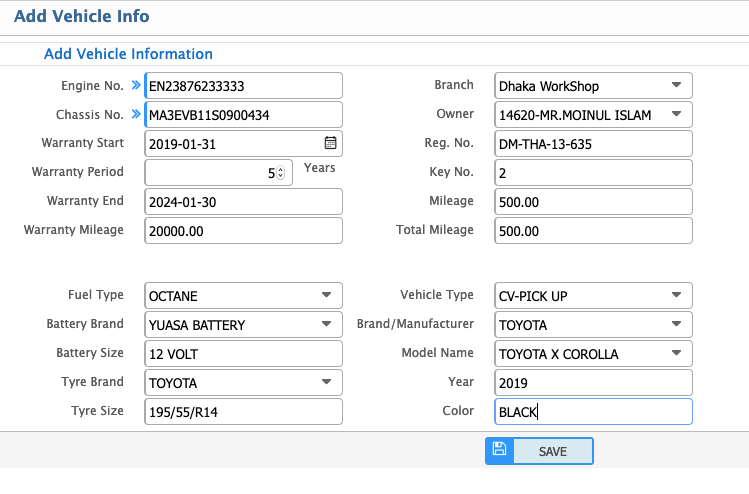
Task: Select a different Battery Brand
Action: [x=243, y=325]
